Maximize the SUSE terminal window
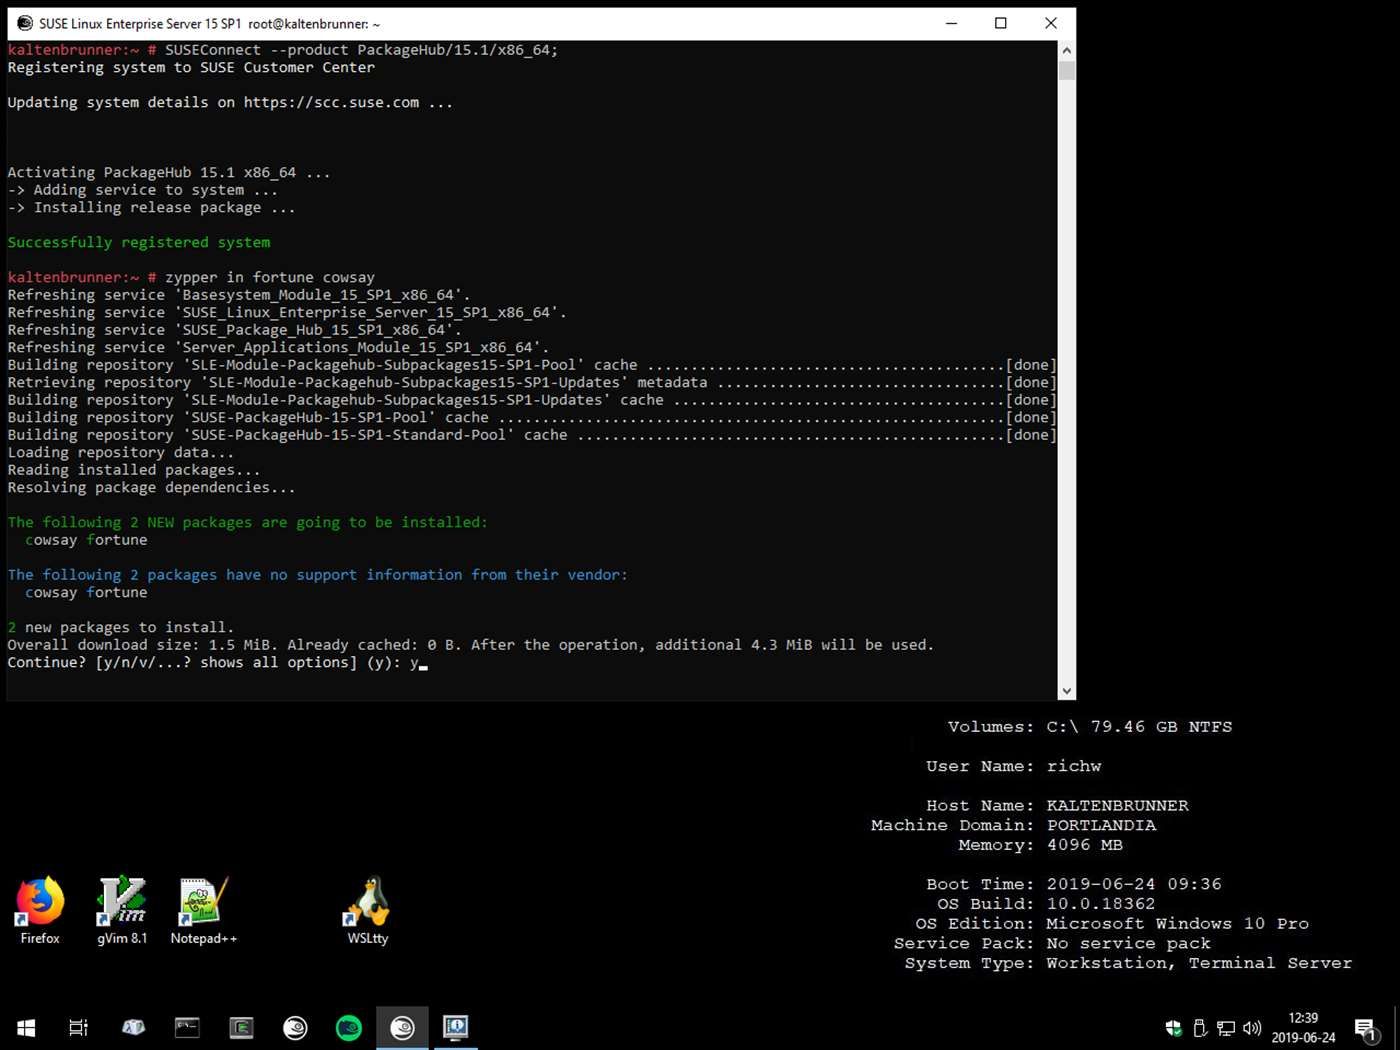Image resolution: width=1400 pixels, height=1050 pixels. tap(1000, 23)
